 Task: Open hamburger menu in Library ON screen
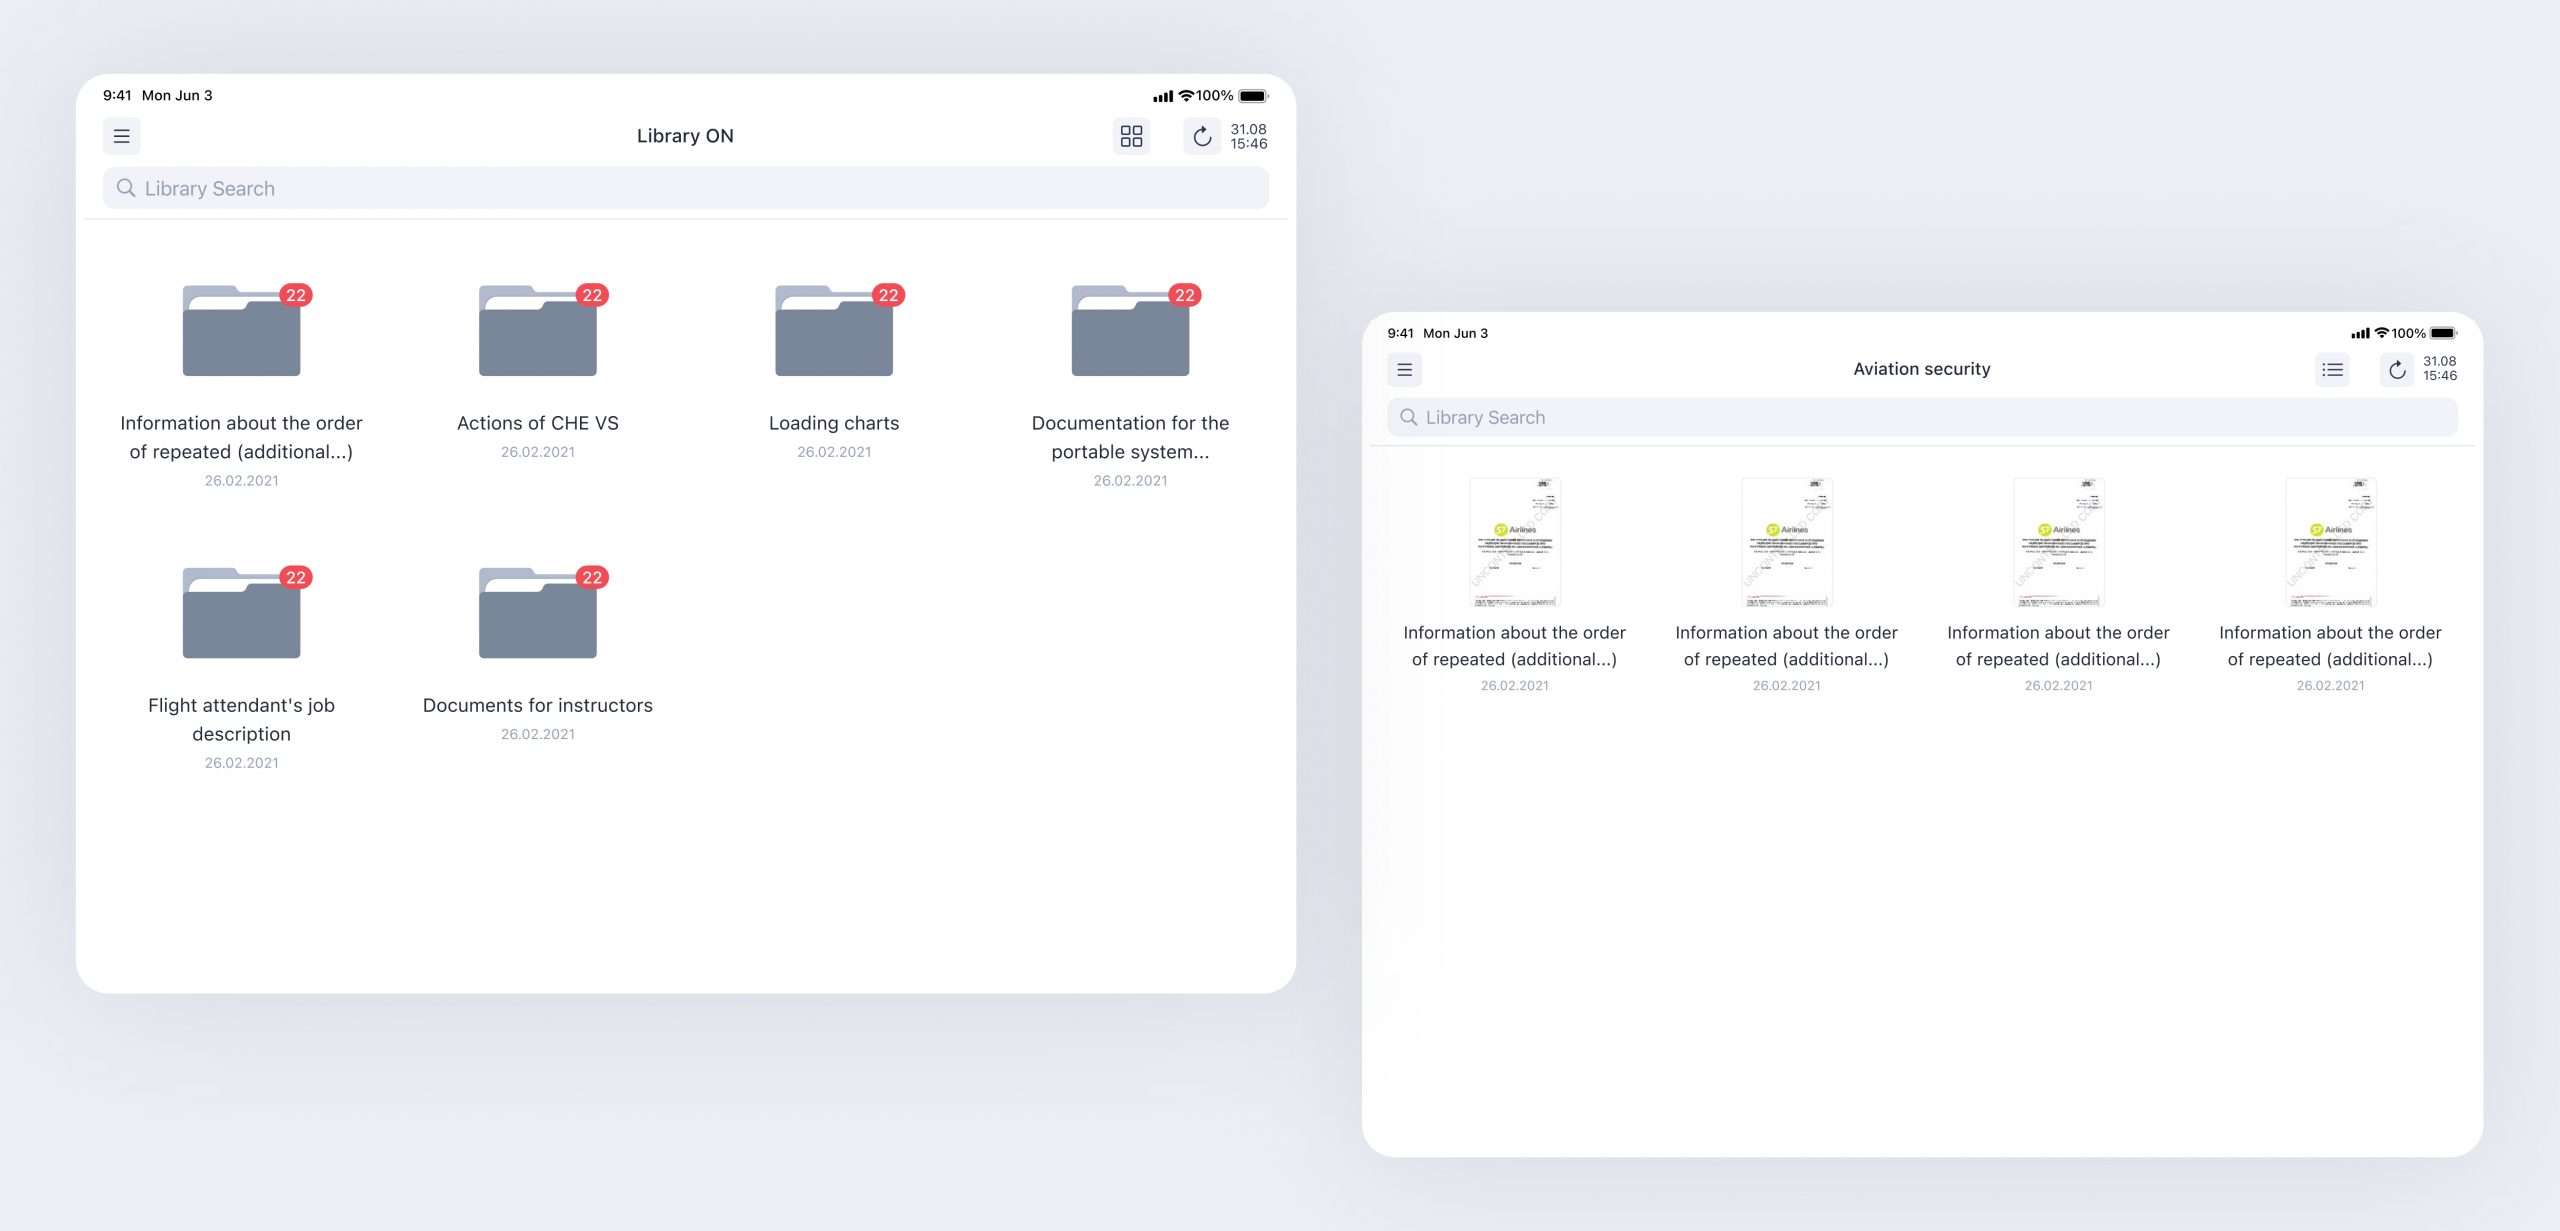tap(121, 136)
